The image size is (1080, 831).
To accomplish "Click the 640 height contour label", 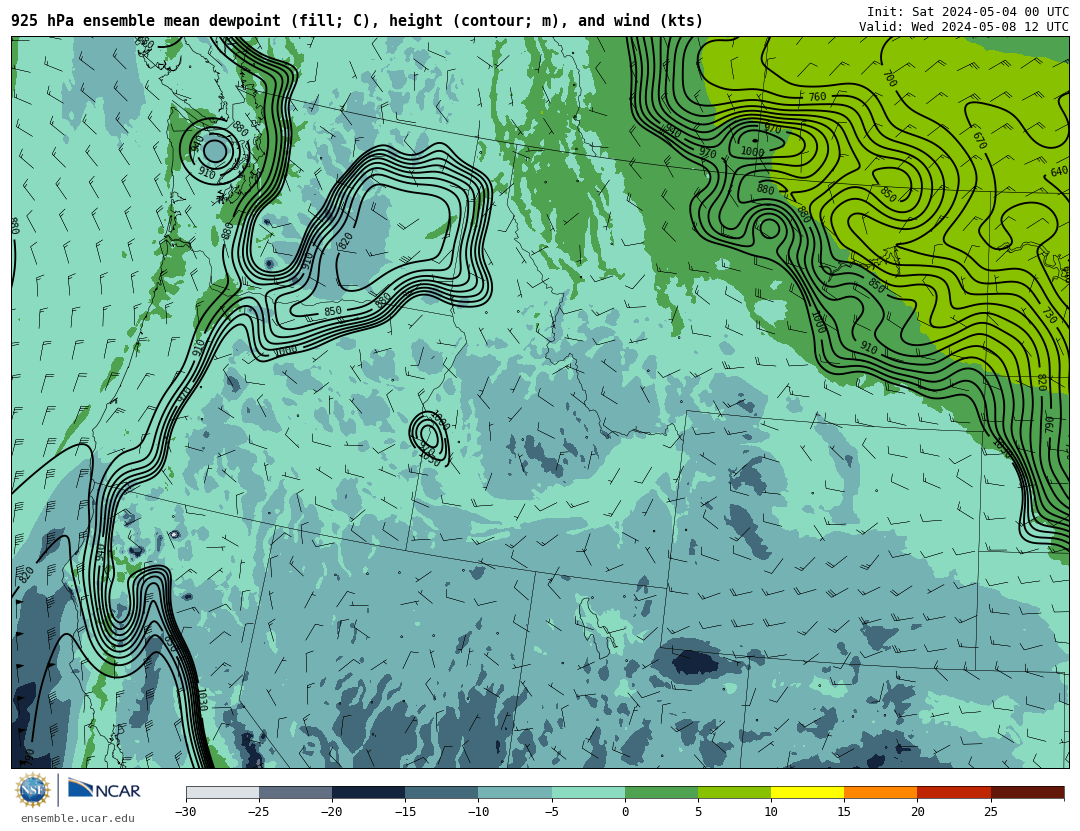I will [x=1059, y=171].
